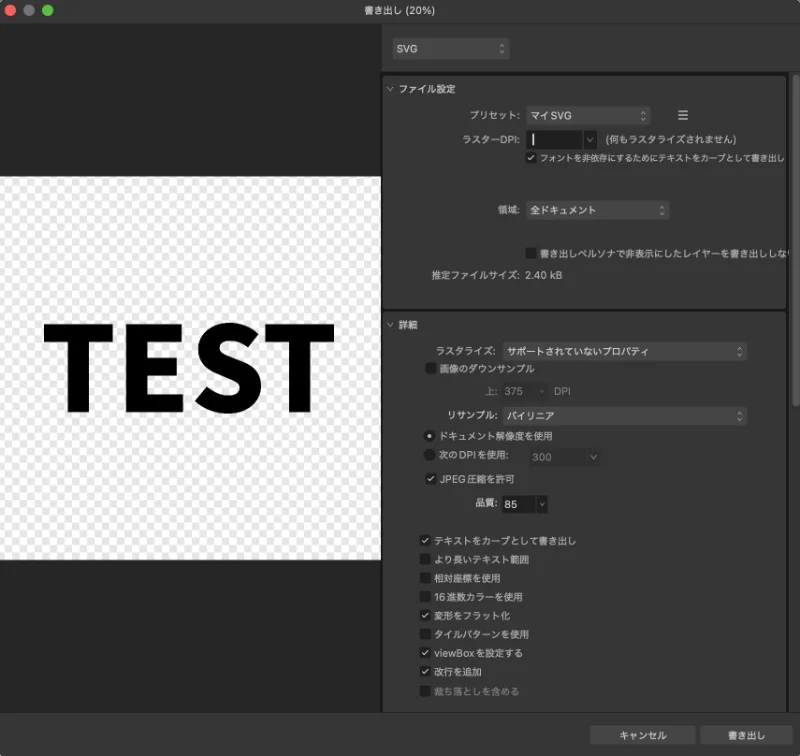Click the green zoom window button
Image resolution: width=800 pixels, height=756 pixels.
pos(47,10)
